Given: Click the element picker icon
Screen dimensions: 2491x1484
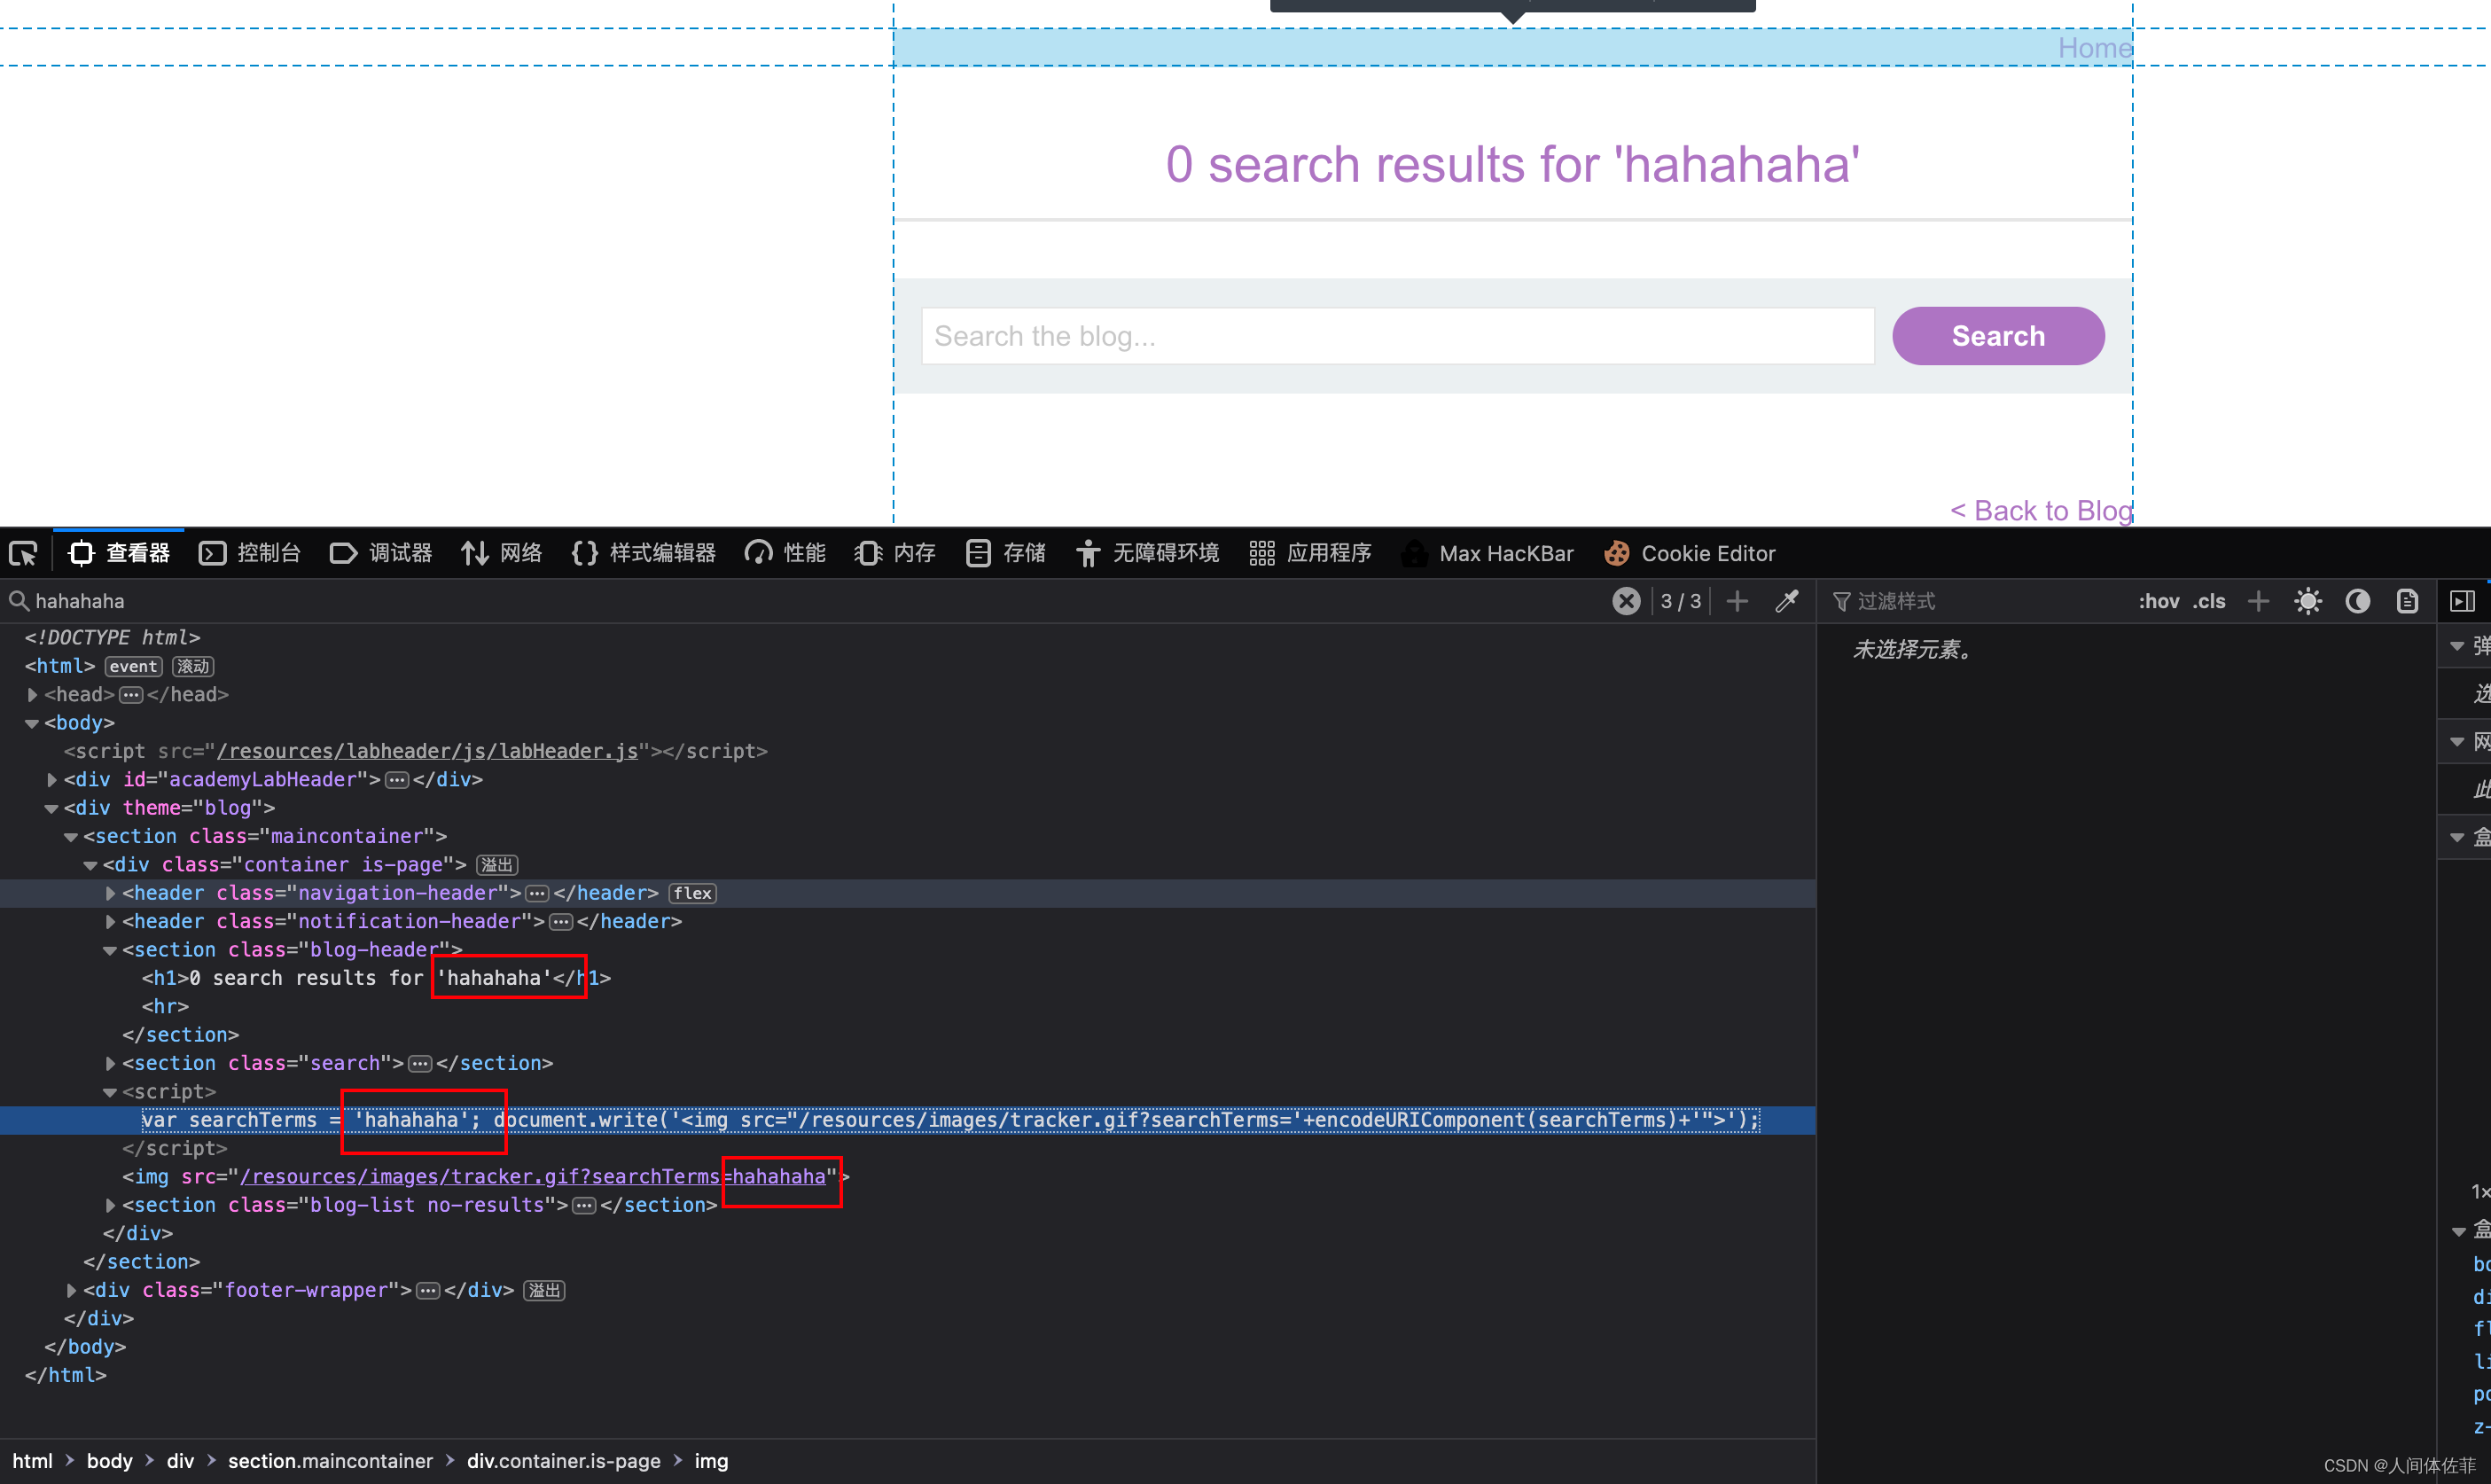Looking at the screenshot, I should coord(23,553).
